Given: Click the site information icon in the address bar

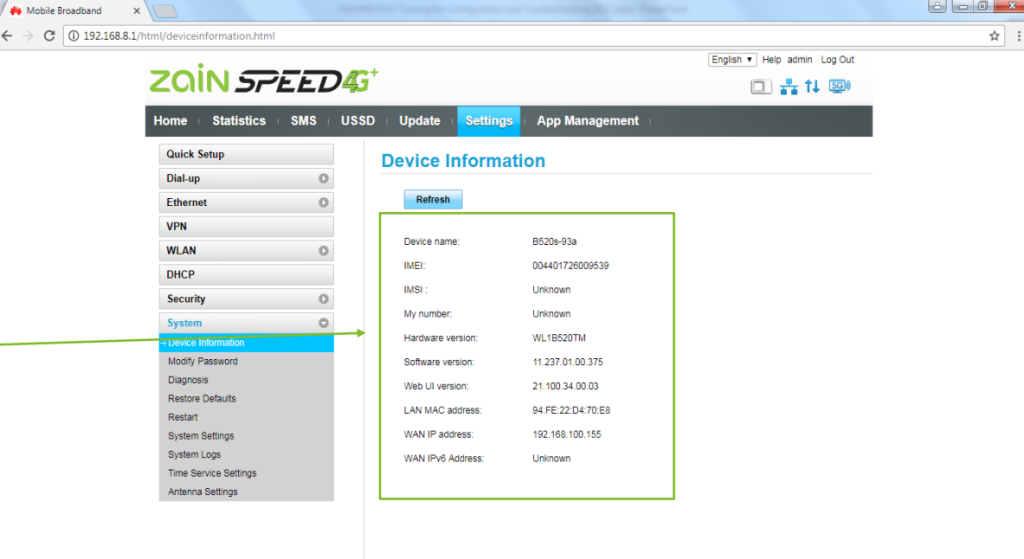Looking at the screenshot, I should 74,36.
